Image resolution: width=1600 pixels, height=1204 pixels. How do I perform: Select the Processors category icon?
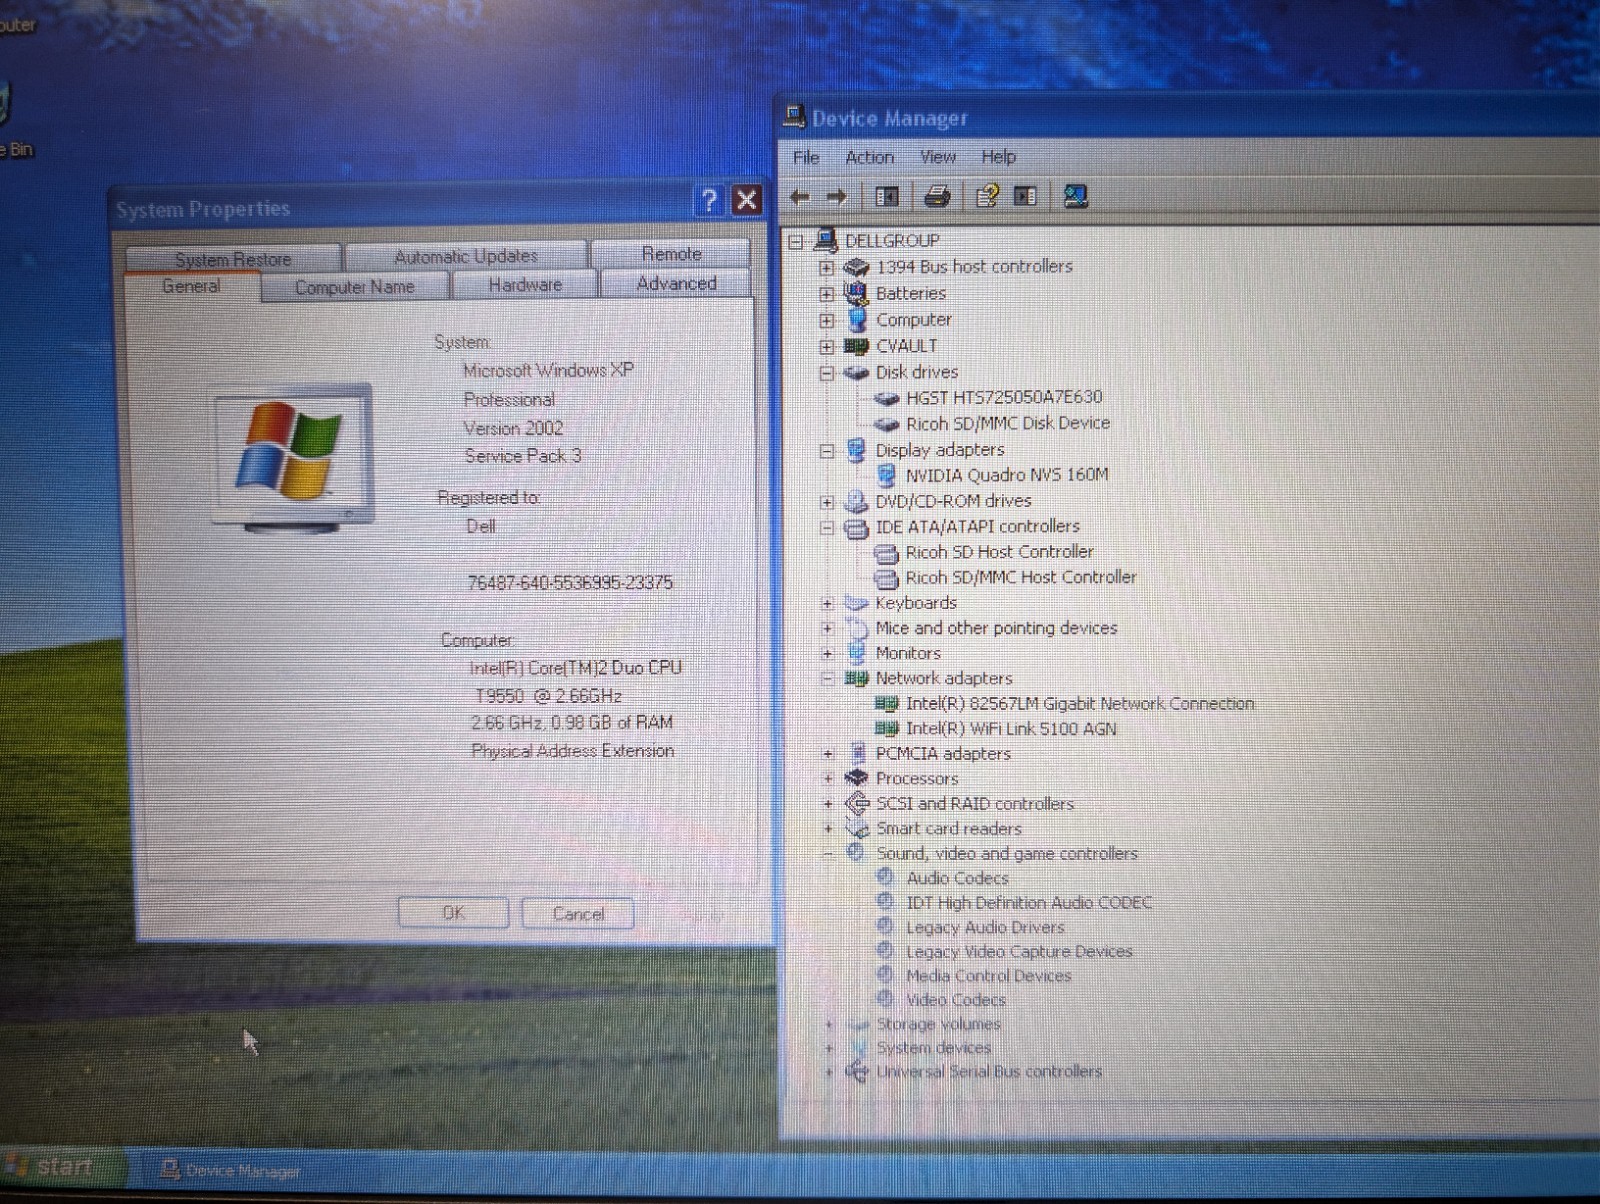[856, 778]
